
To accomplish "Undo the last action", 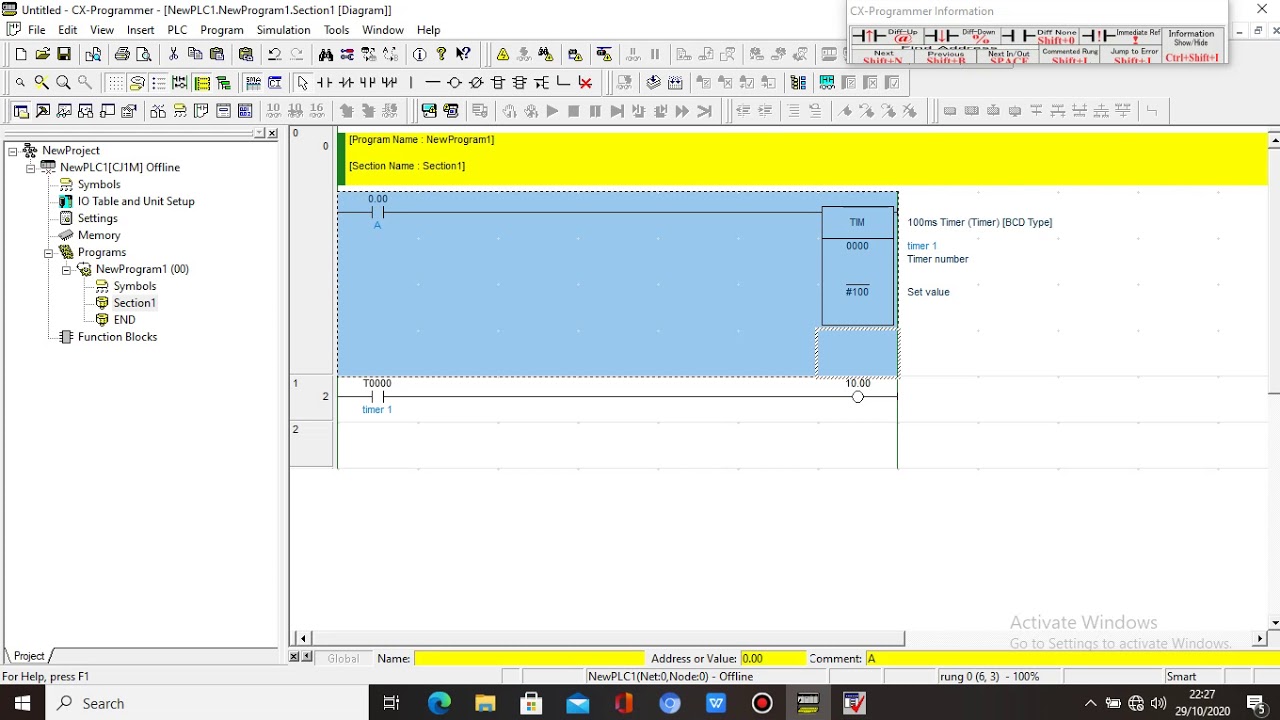I will pos(274,54).
